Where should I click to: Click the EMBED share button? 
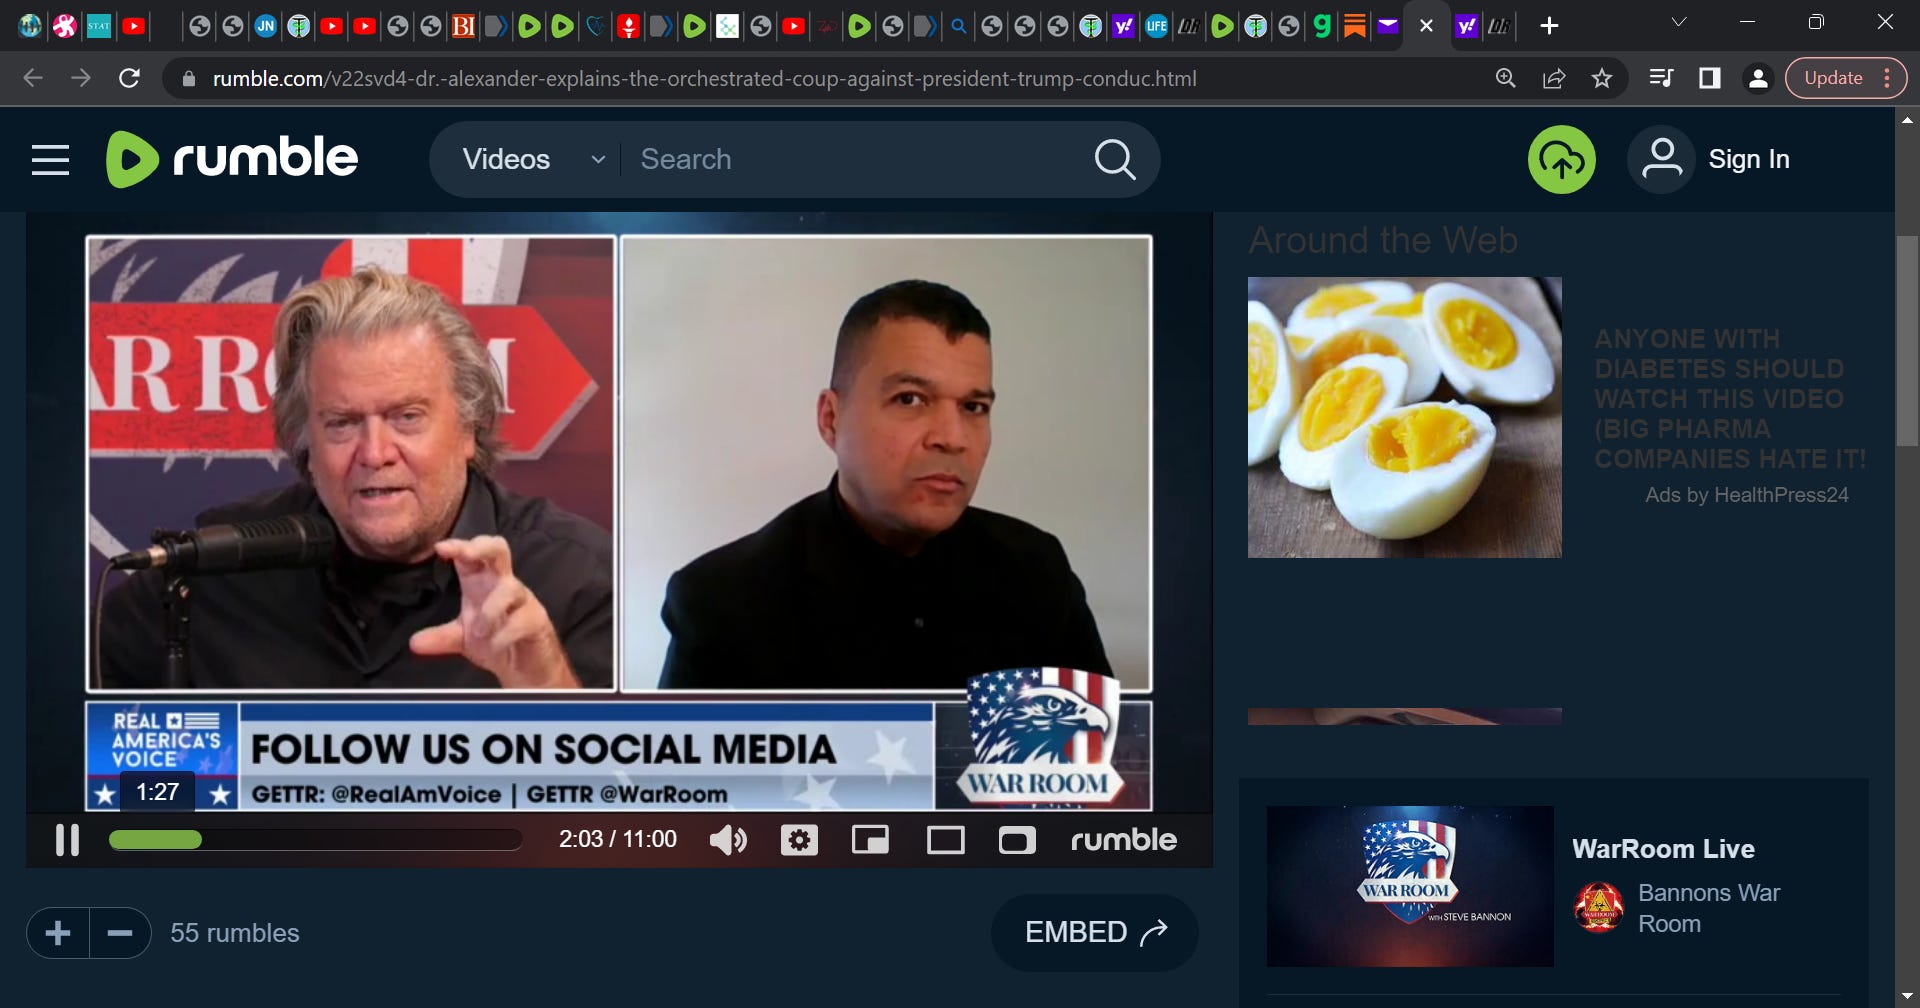coord(1095,932)
